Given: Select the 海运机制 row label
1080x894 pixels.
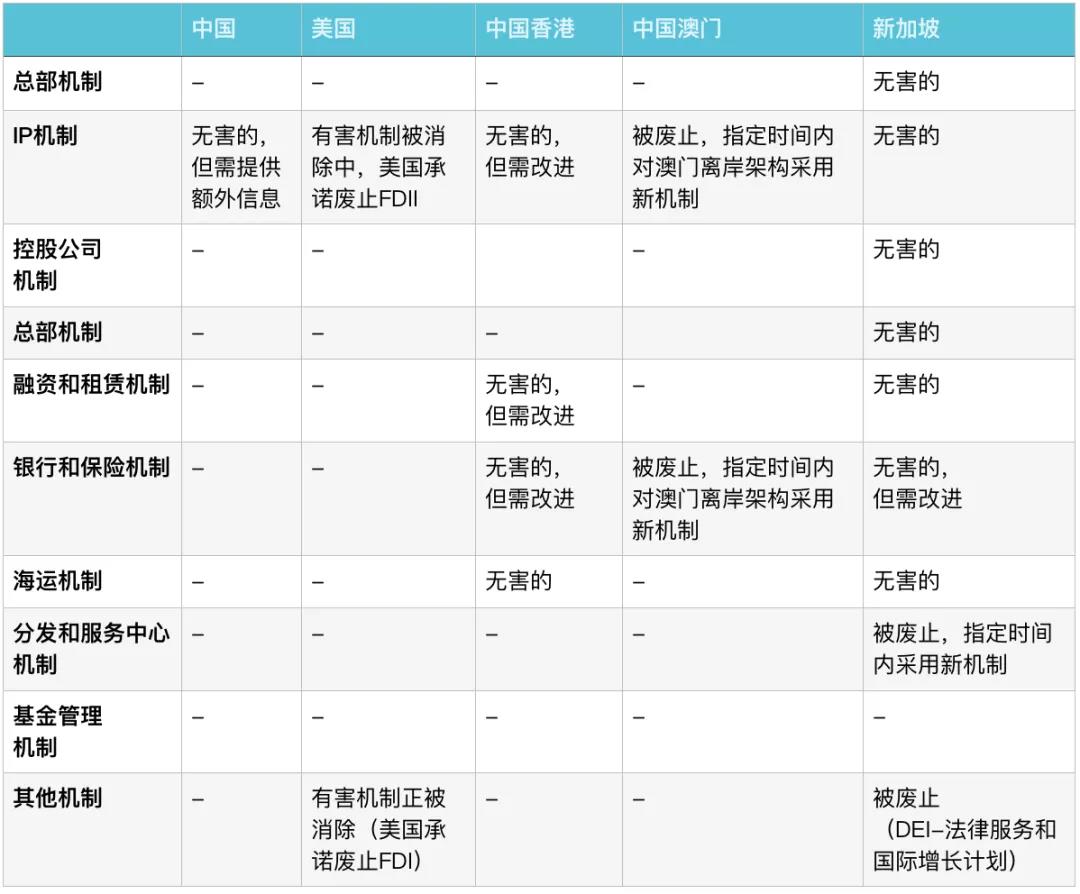Looking at the screenshot, I should pyautogui.click(x=57, y=581).
